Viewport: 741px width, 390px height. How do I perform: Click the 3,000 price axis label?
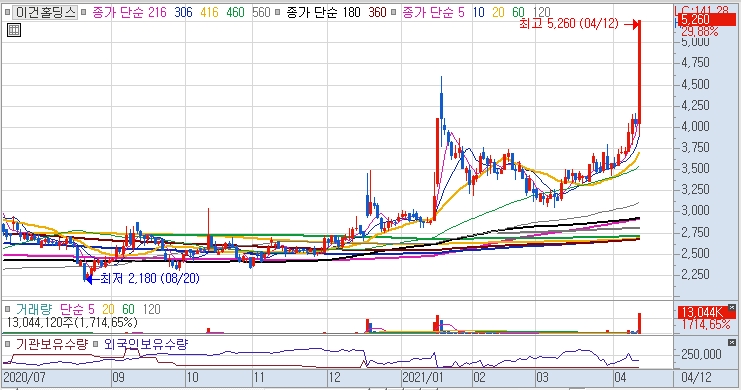point(695,210)
